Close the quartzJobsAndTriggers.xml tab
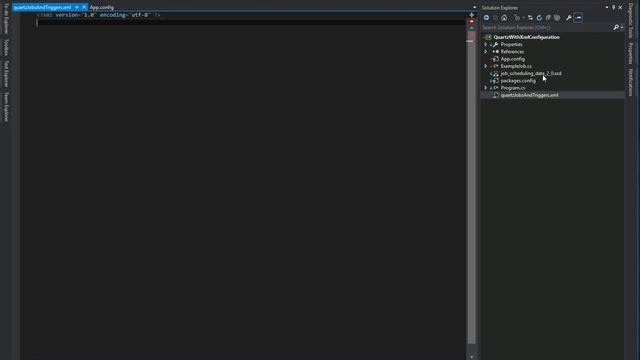 (84, 7)
